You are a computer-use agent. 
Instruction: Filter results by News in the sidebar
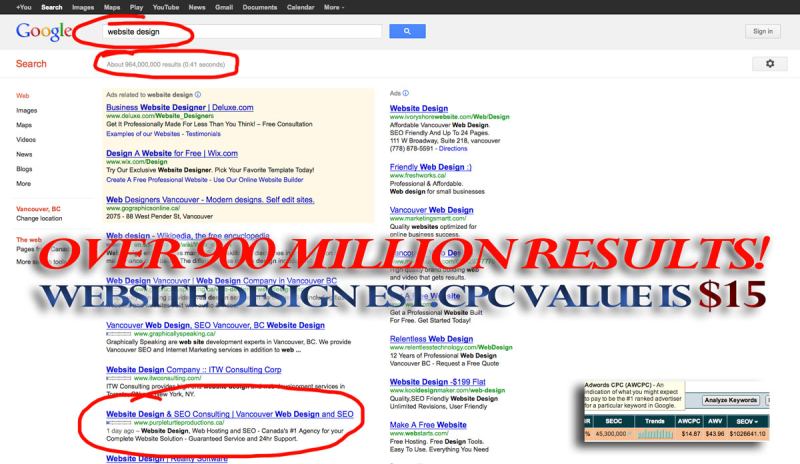point(24,154)
